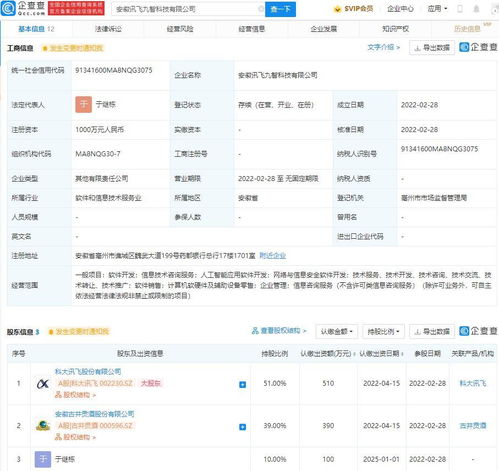
Task: Click the A股 科大讯飞 002230.SZ stock tag
Action: point(95,383)
